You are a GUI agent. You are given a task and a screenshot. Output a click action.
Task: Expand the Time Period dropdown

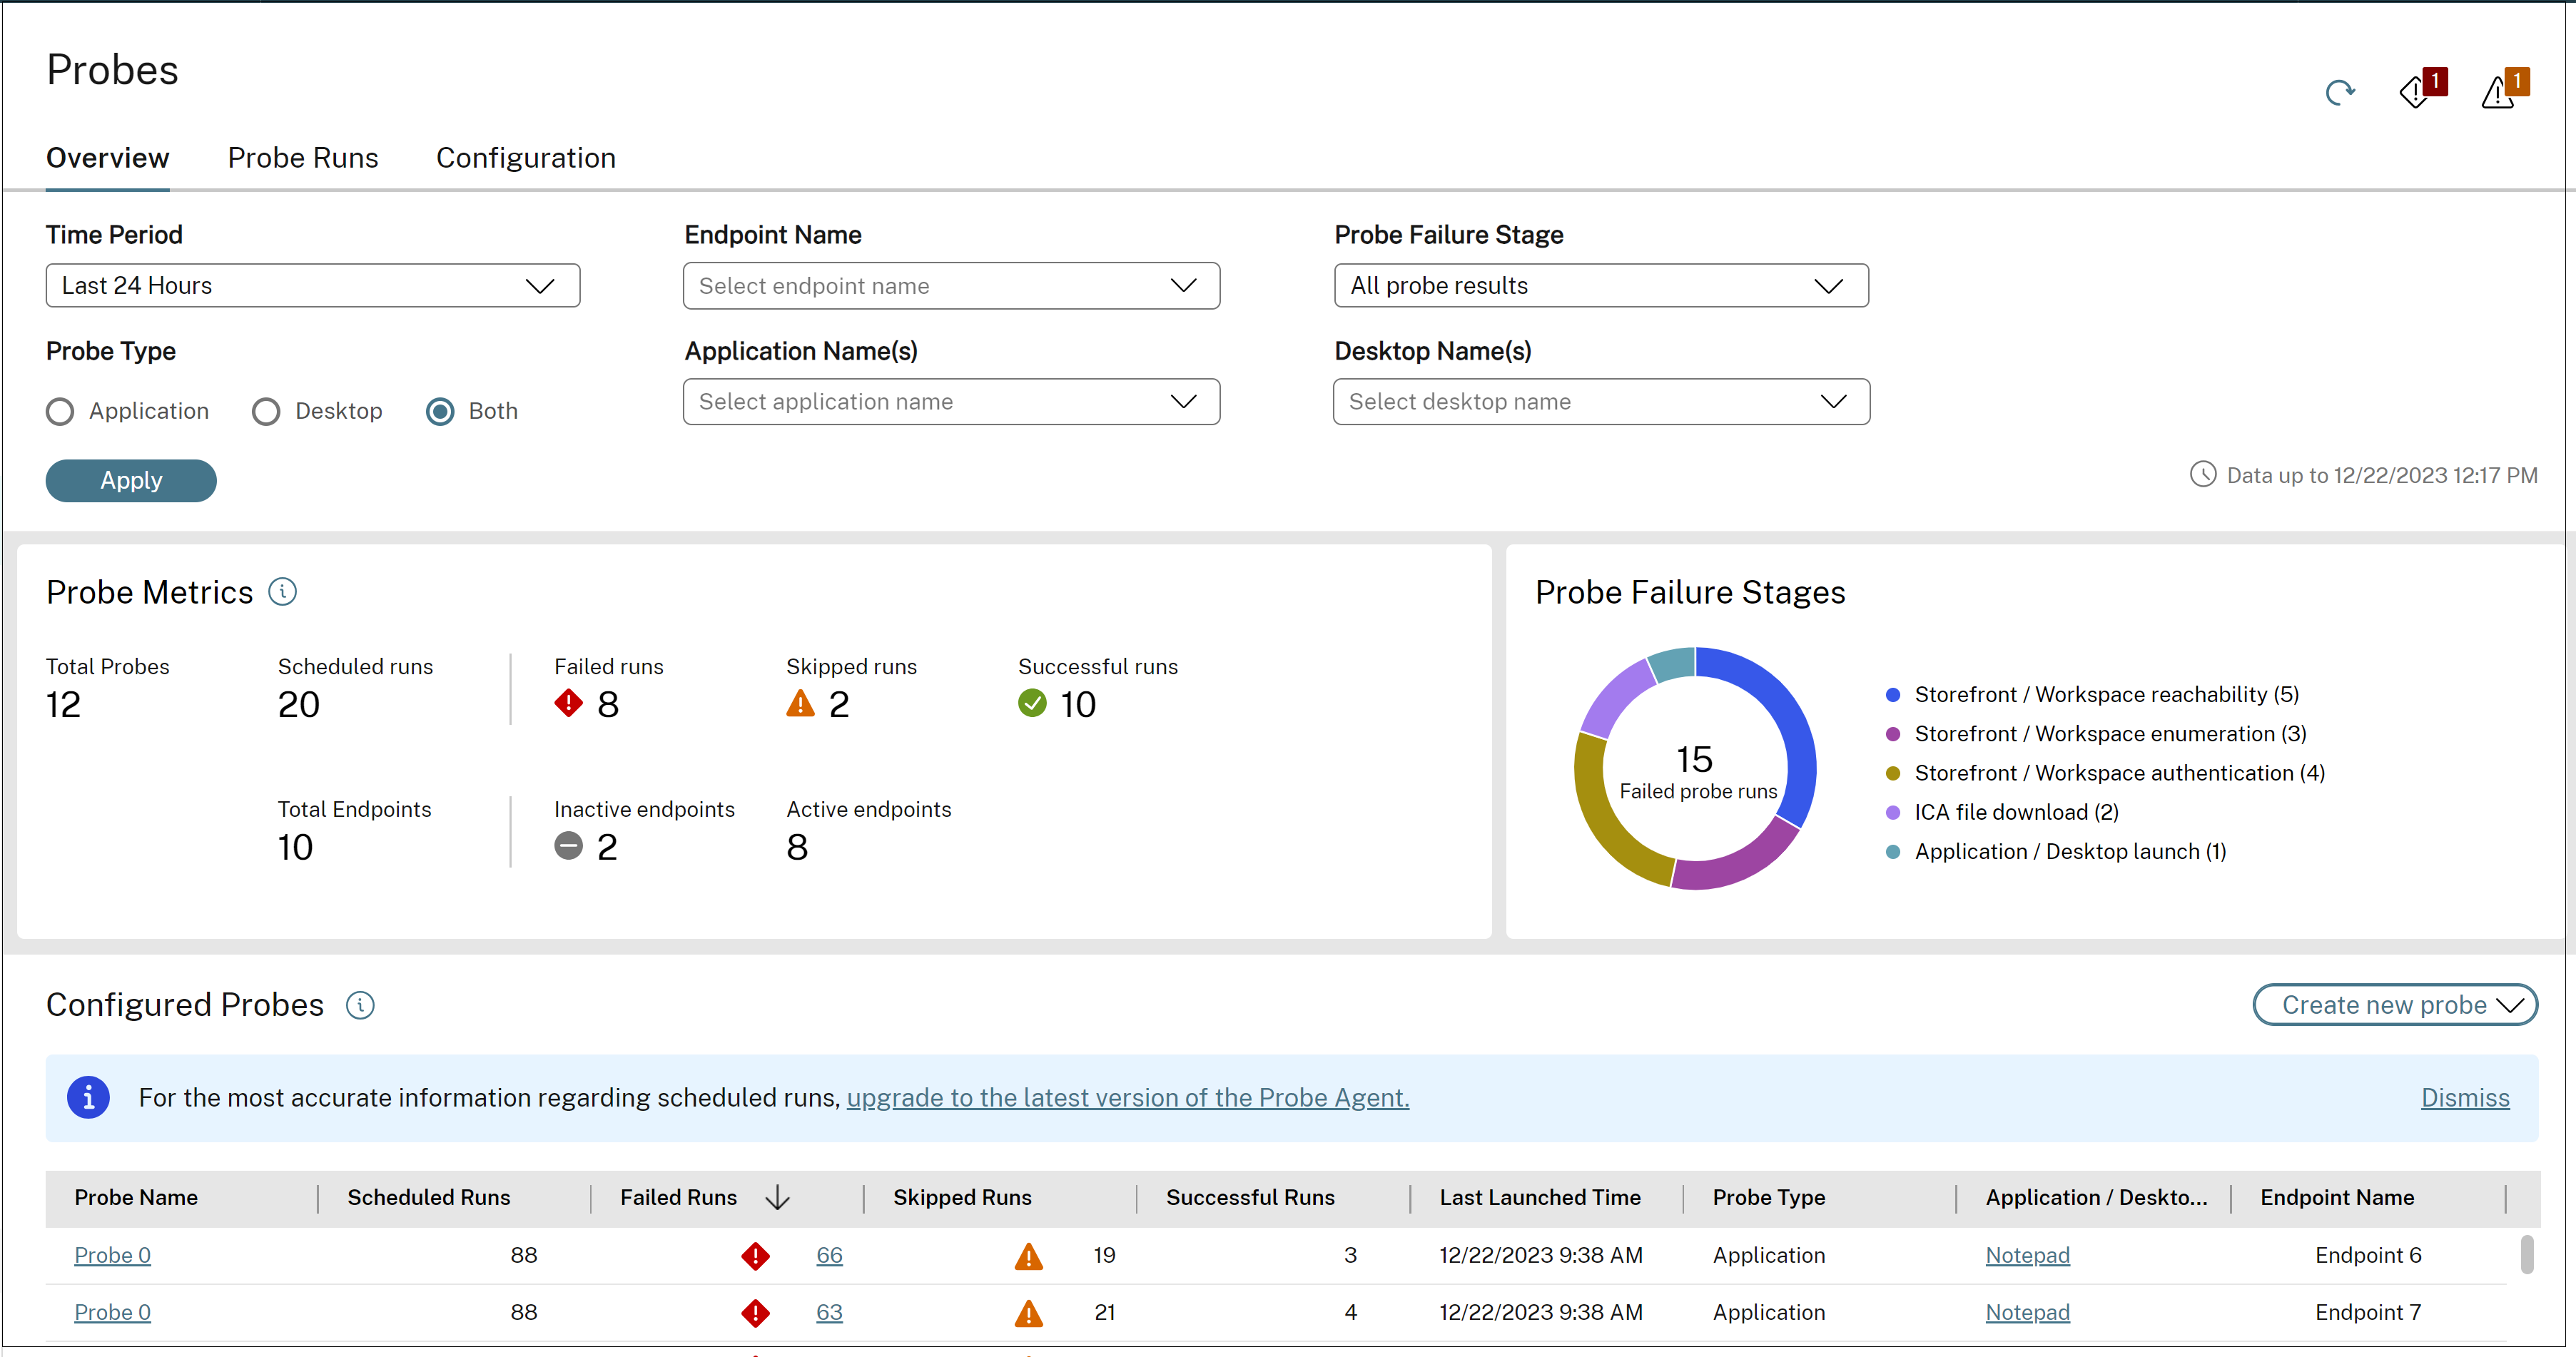[312, 285]
